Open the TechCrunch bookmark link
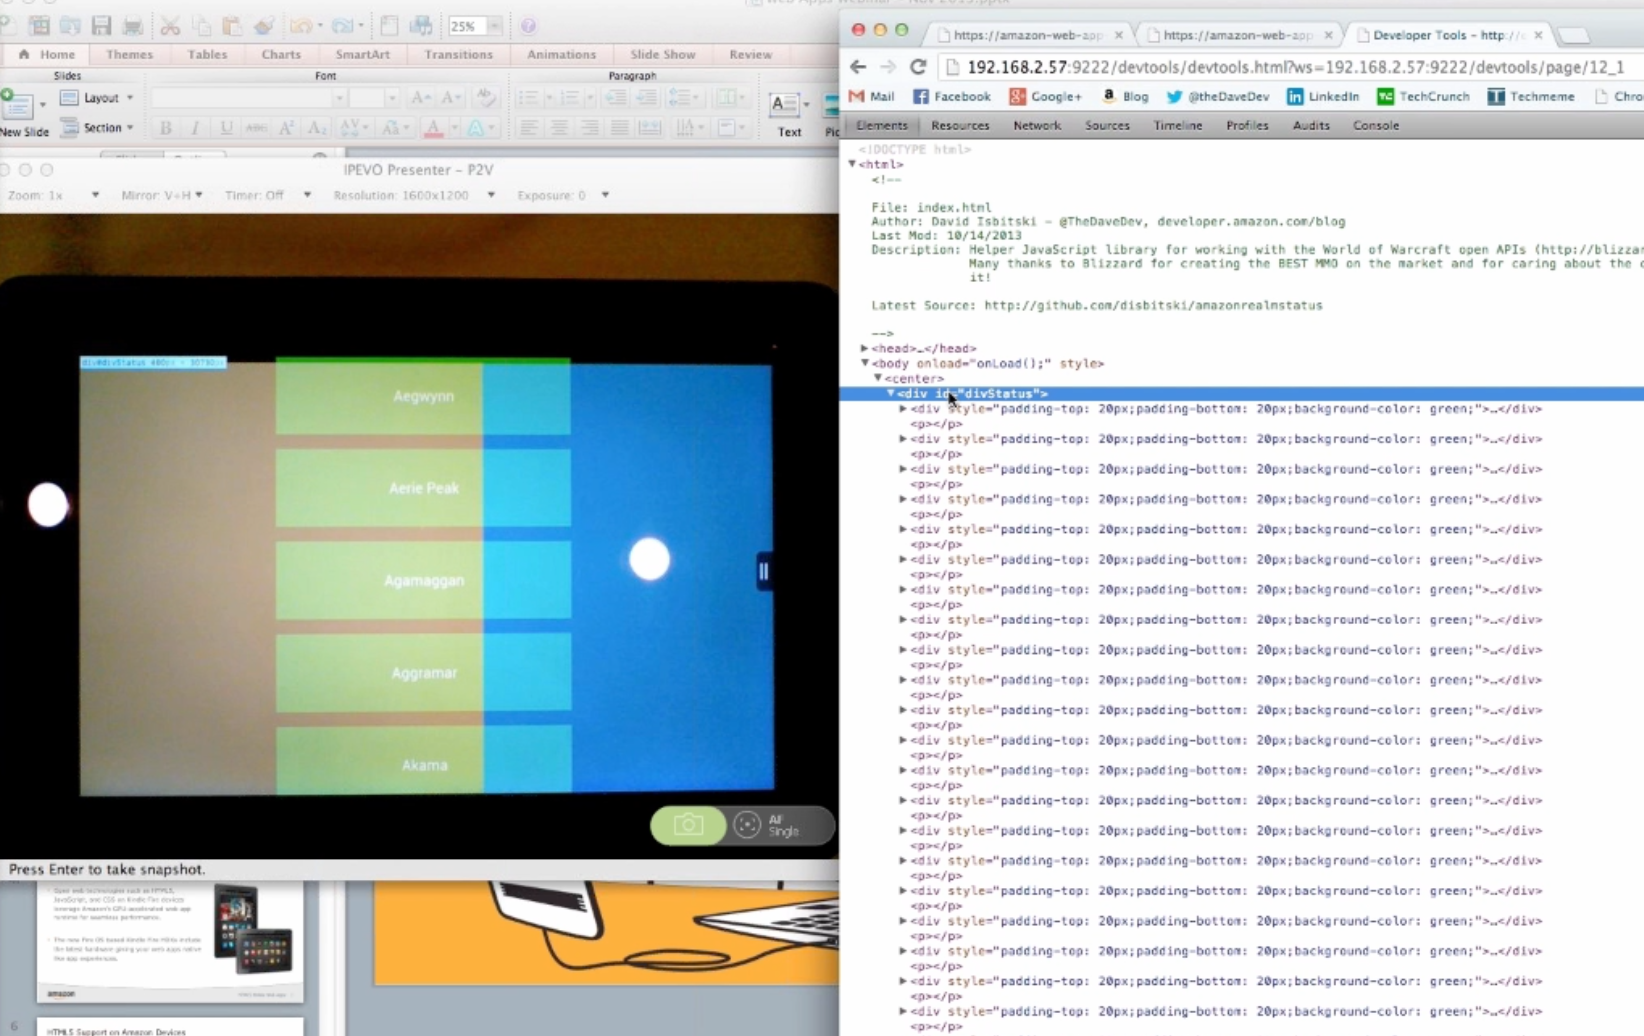 [x=1423, y=96]
